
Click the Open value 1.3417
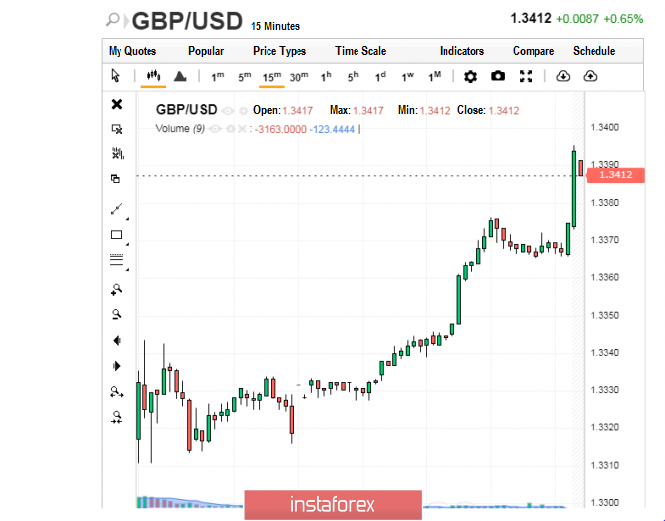(297, 111)
